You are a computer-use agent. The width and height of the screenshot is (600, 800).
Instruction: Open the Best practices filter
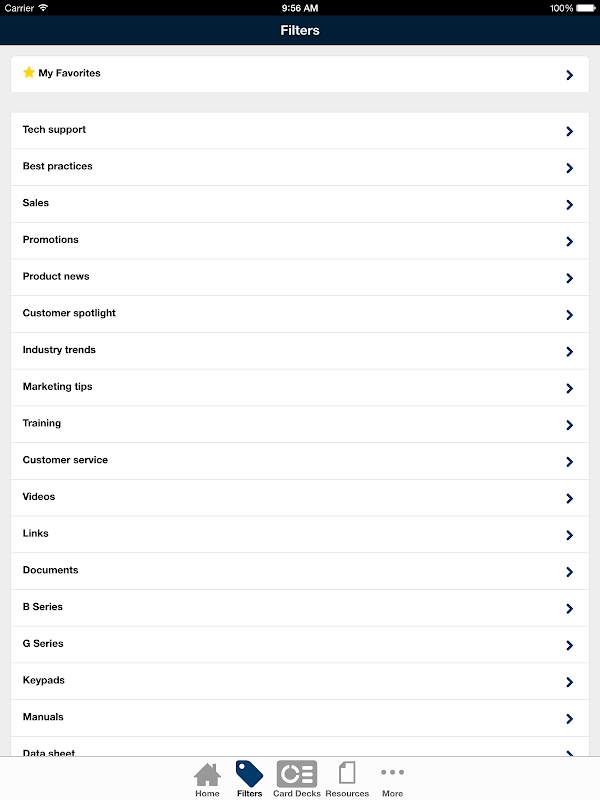300,167
